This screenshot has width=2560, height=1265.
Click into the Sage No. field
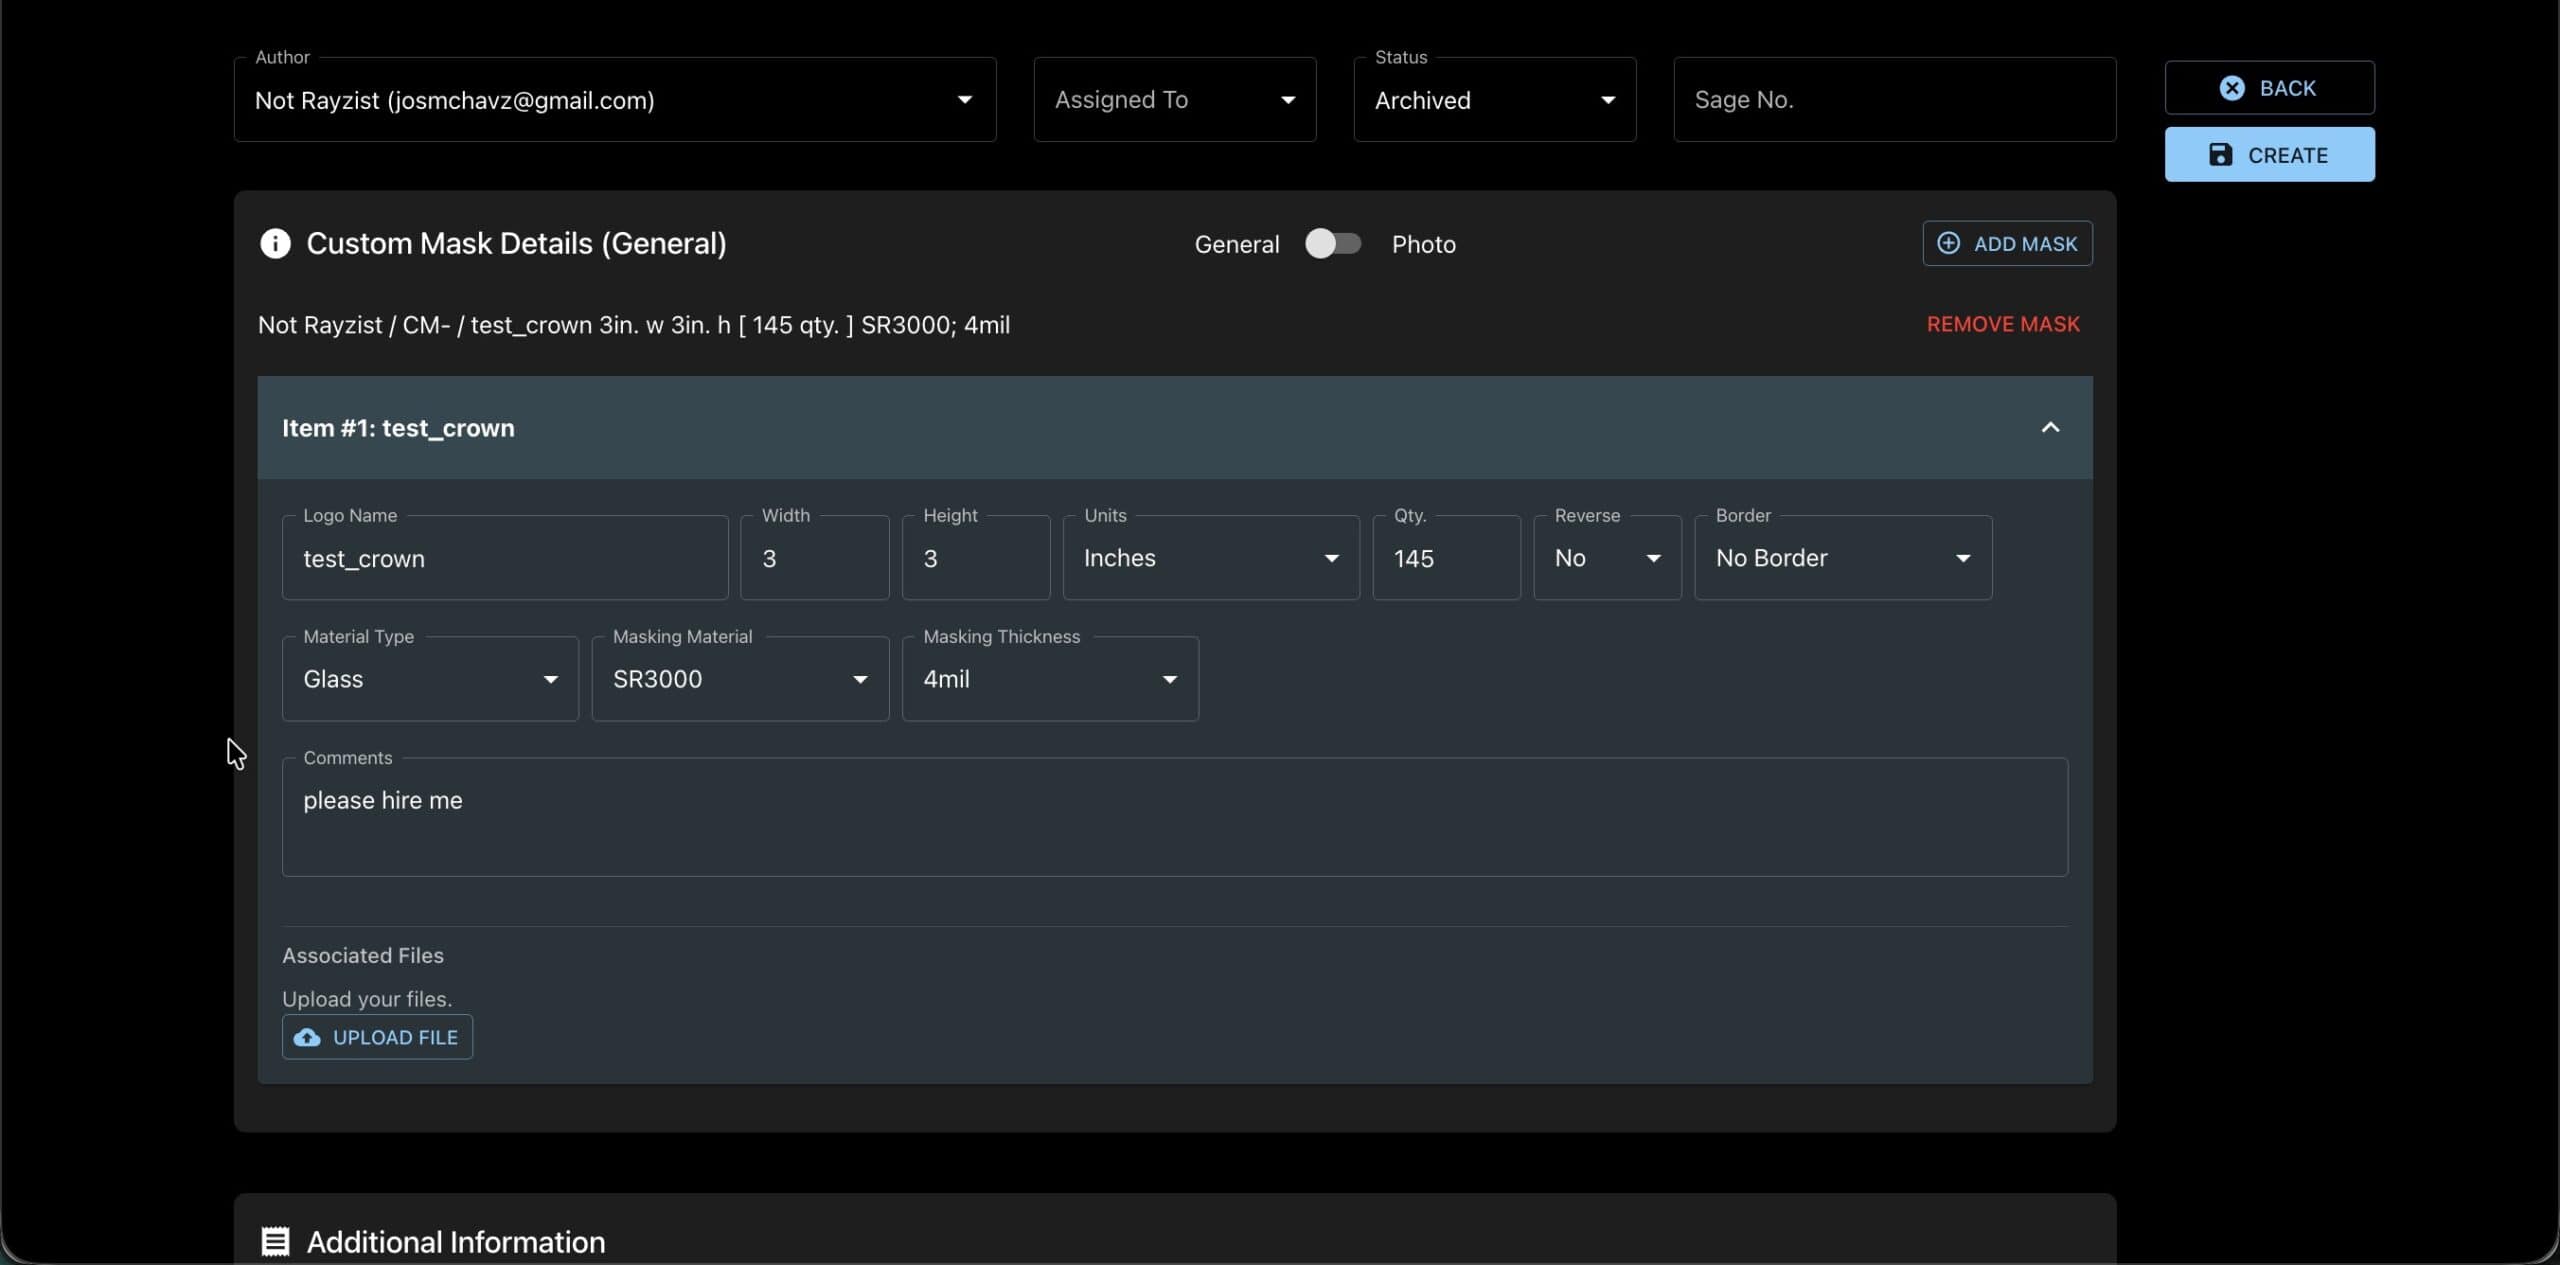[x=1893, y=100]
